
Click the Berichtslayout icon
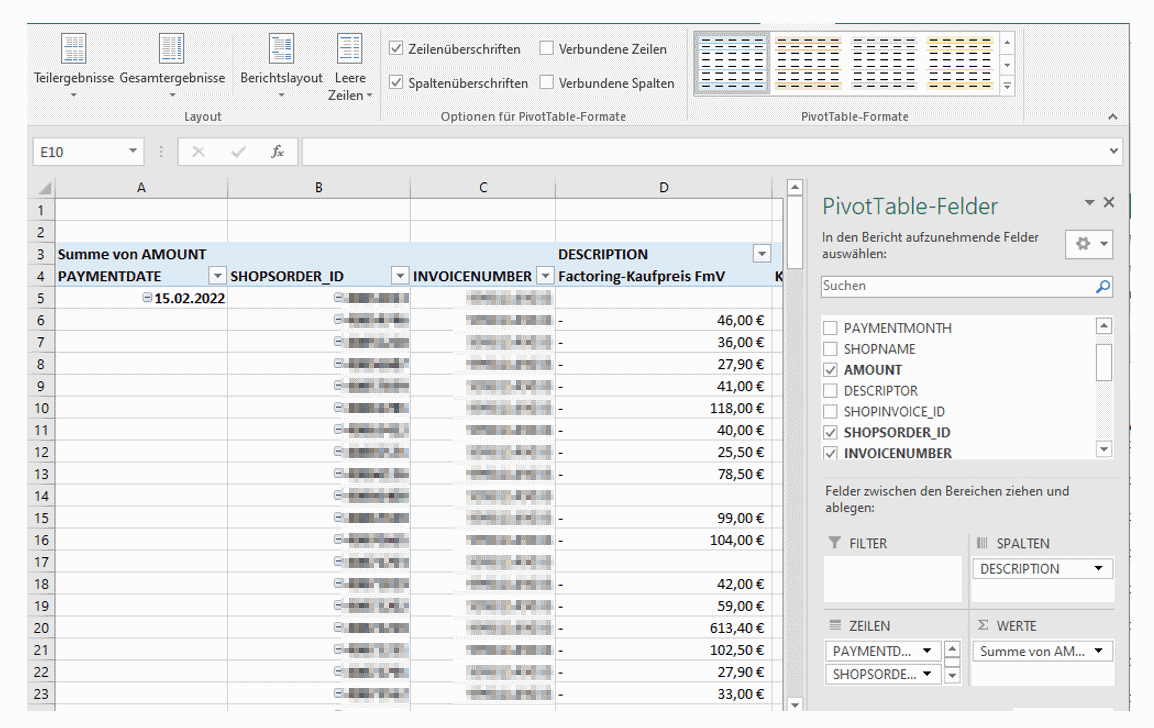[x=283, y=48]
